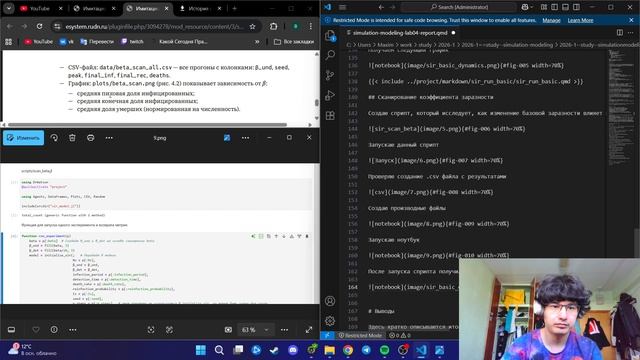Open the editor More Actions menu
640x360 pixels.
[631, 33]
